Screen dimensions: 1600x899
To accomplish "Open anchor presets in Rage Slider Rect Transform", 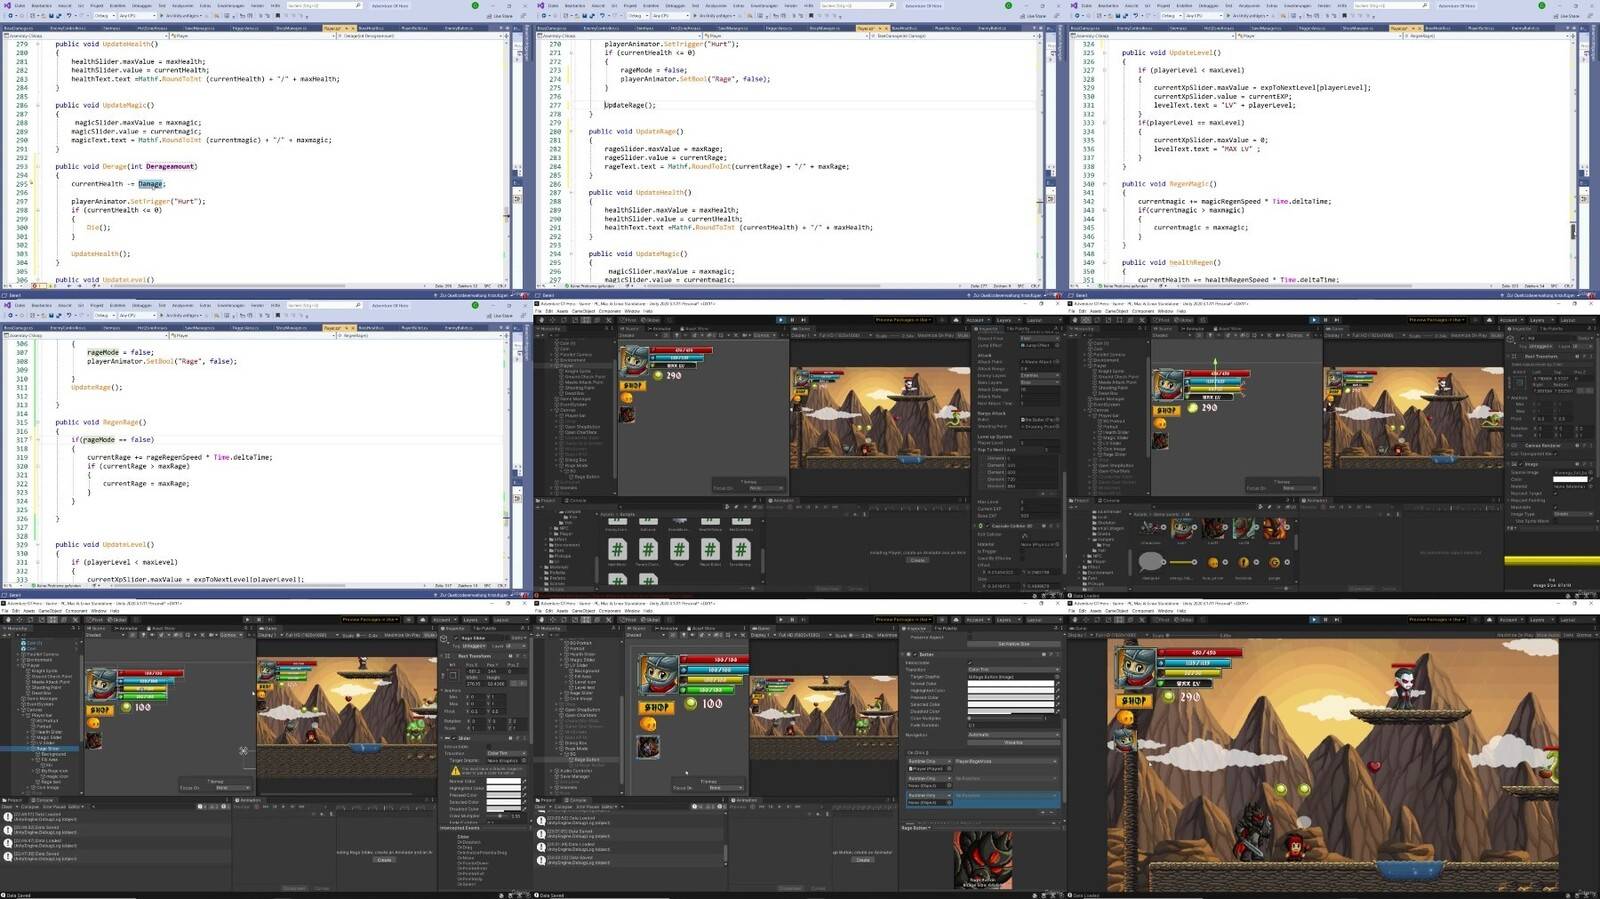I will click(452, 676).
